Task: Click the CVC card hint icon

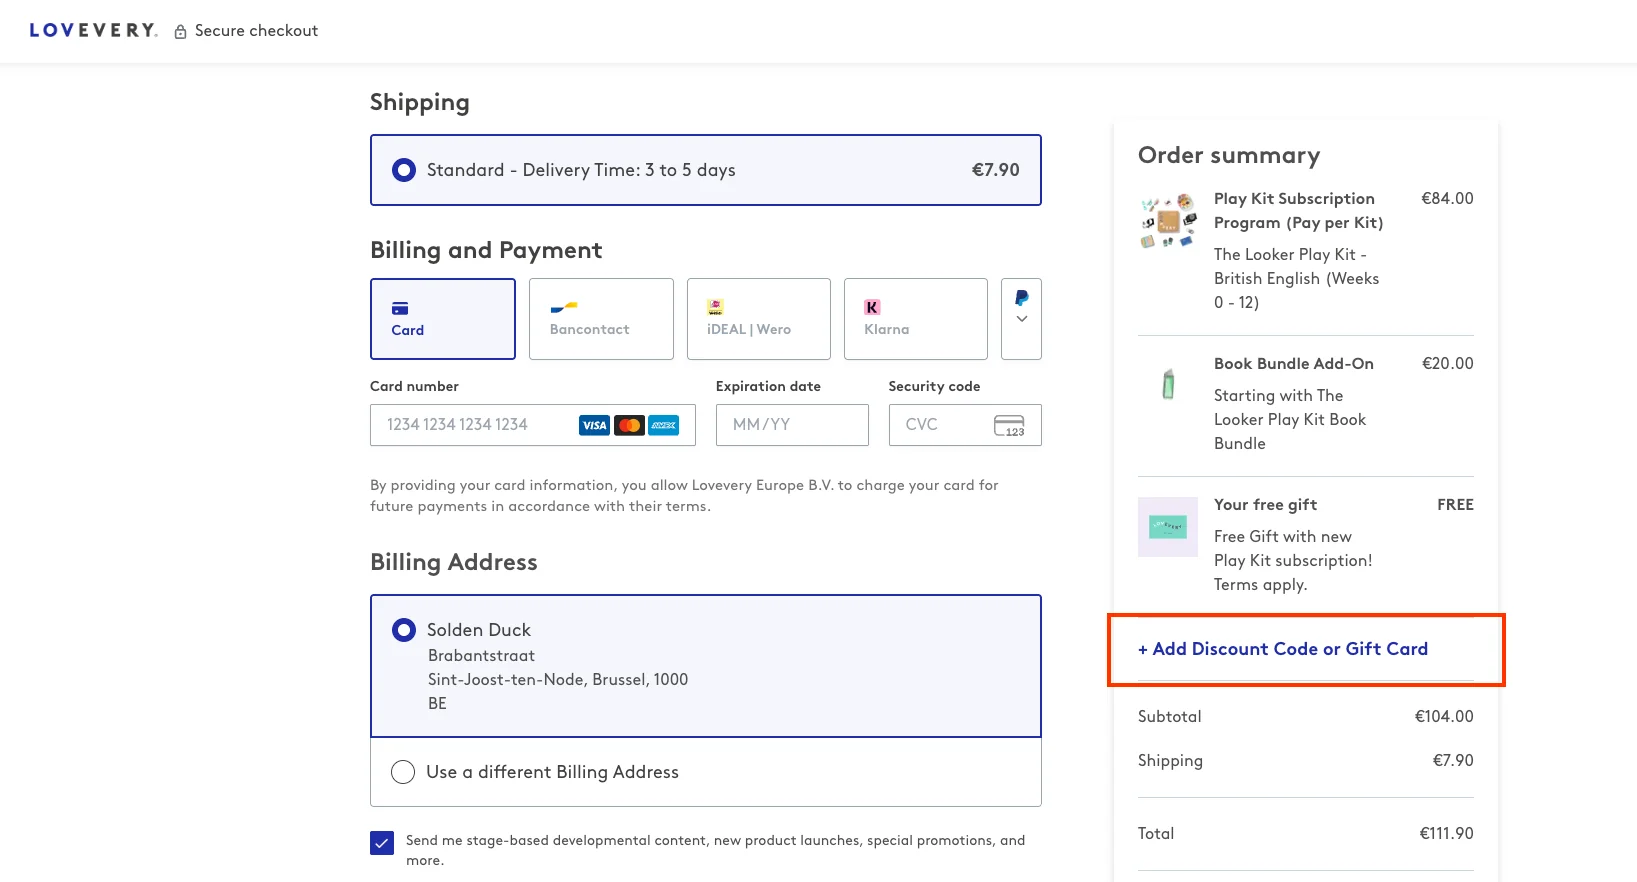Action: [1009, 425]
